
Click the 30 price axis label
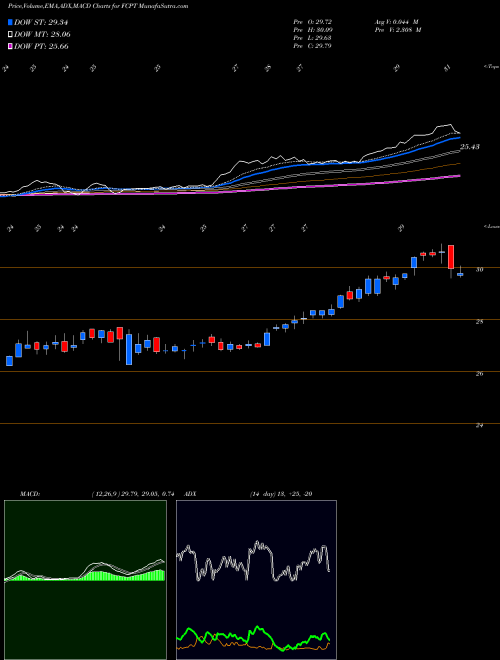click(479, 270)
